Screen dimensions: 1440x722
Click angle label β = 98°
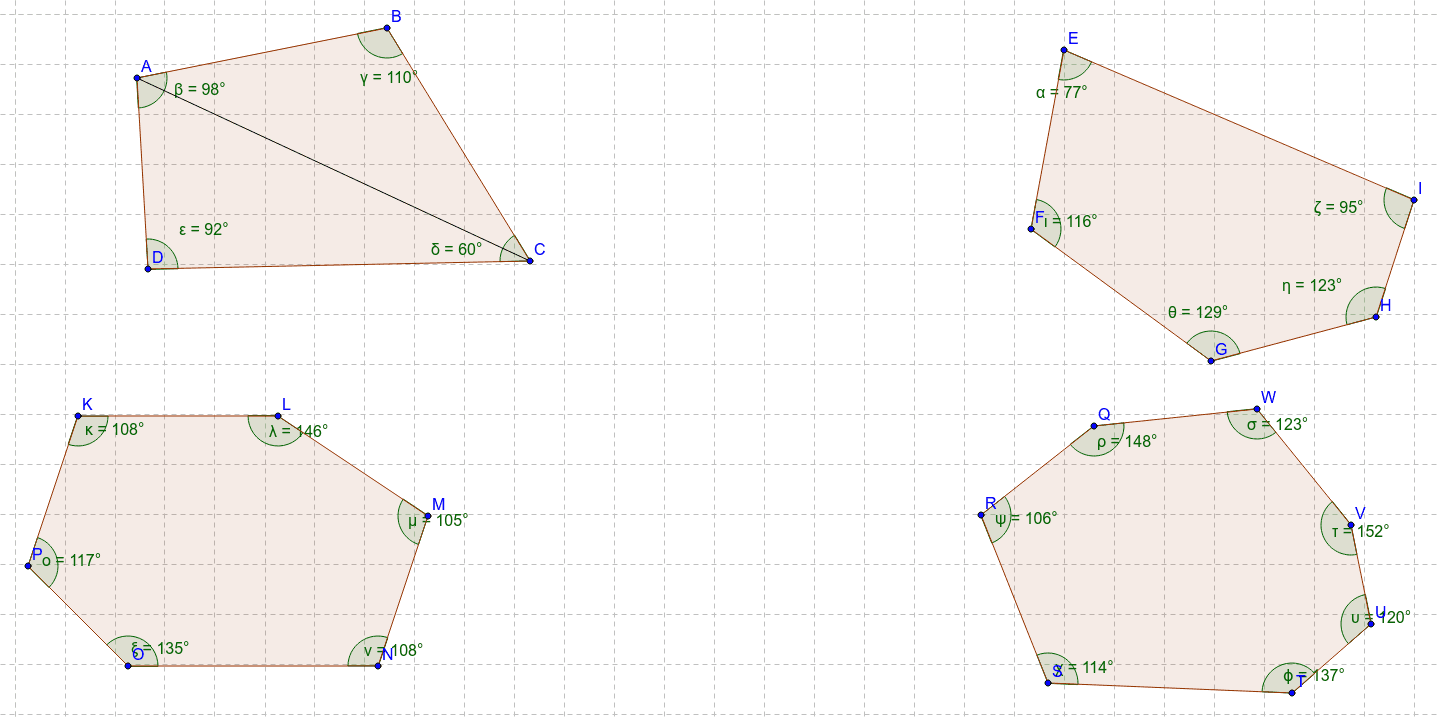point(200,89)
